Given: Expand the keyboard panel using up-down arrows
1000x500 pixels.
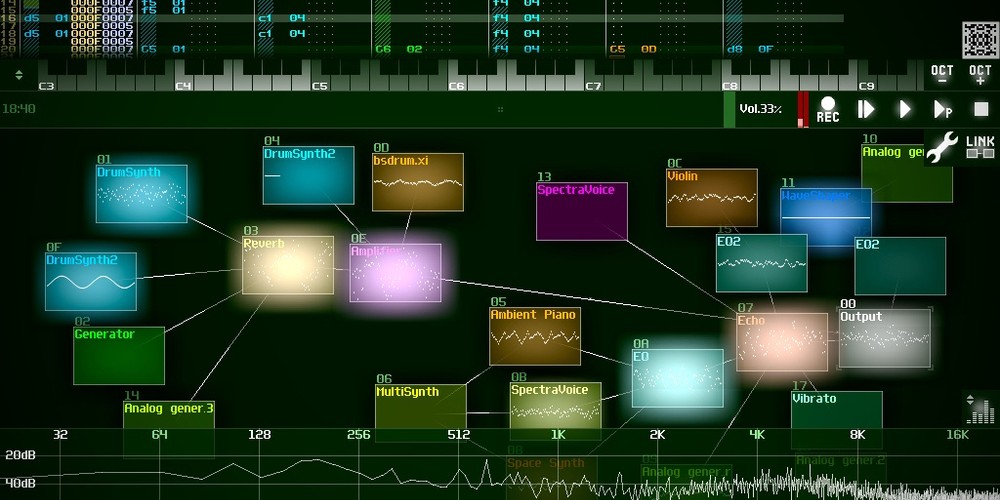Looking at the screenshot, I should (18, 75).
